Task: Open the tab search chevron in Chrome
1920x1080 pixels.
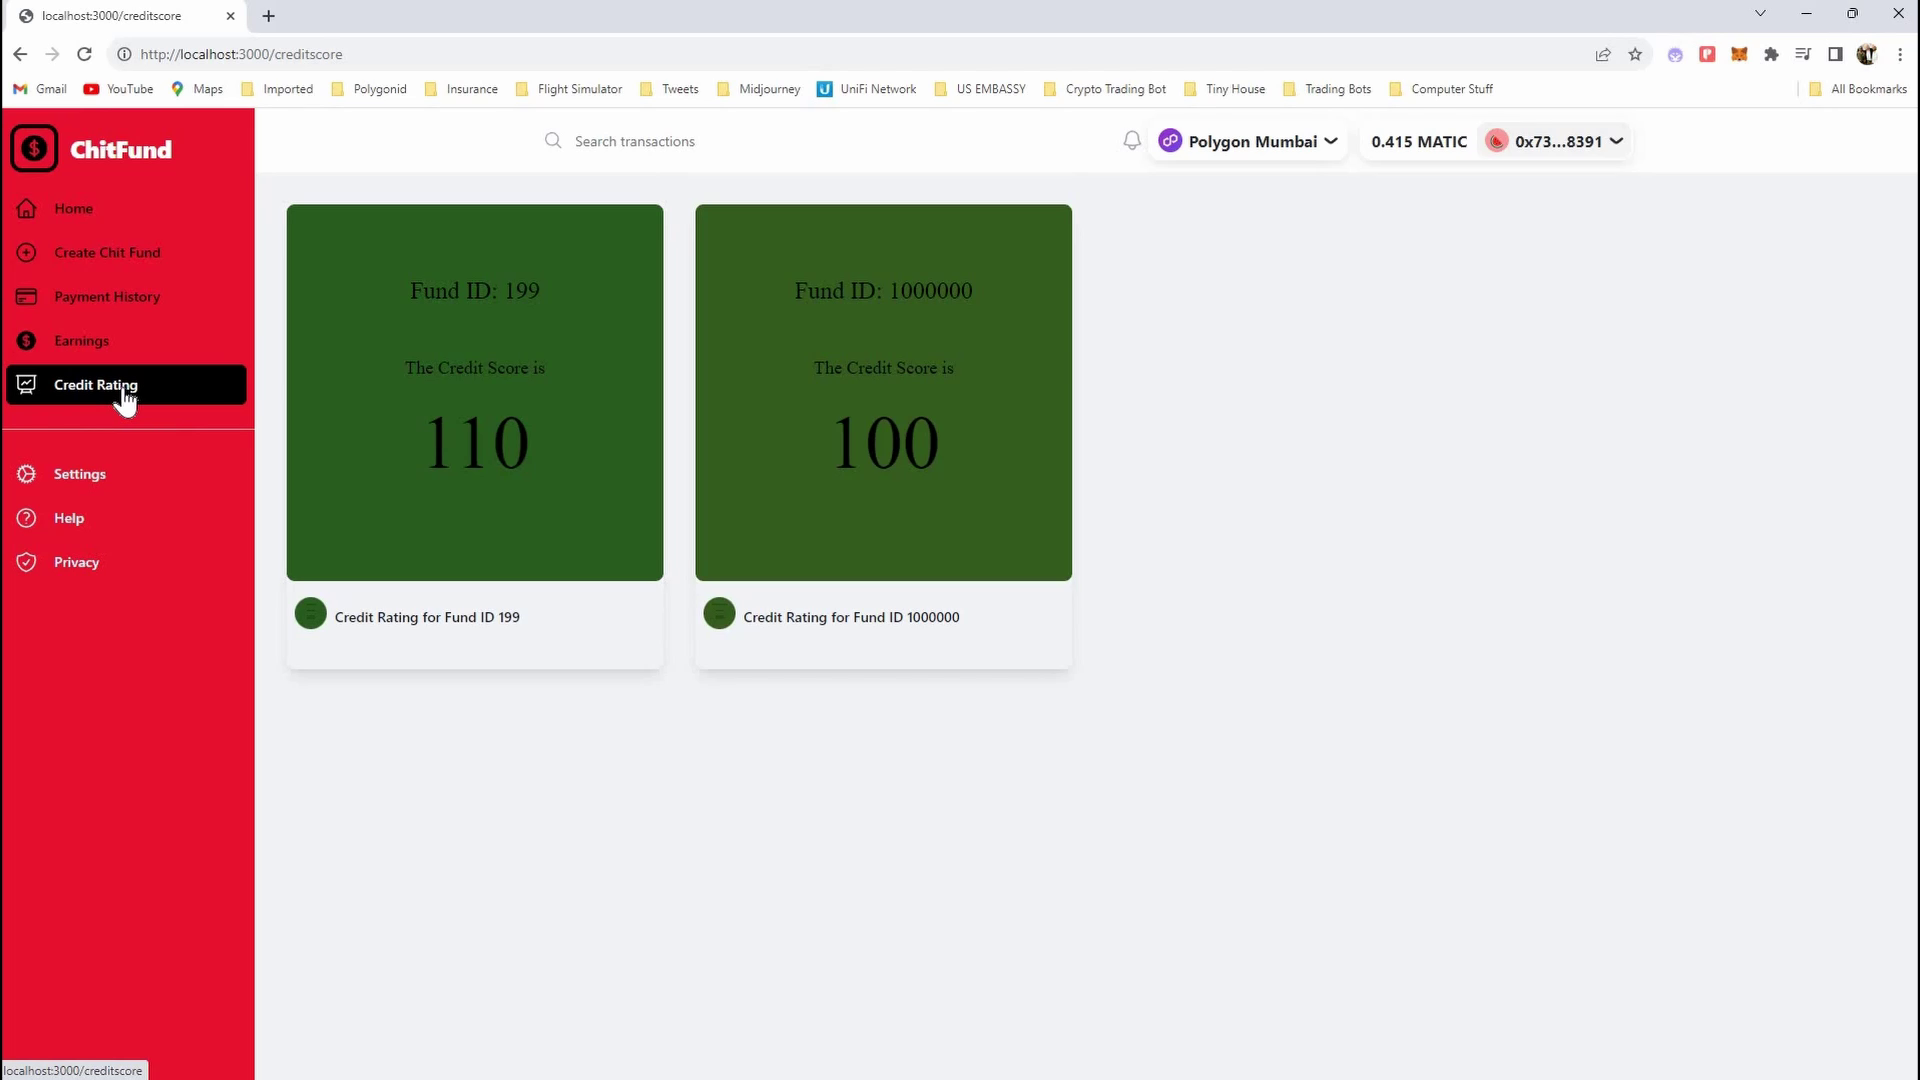Action: click(1760, 14)
